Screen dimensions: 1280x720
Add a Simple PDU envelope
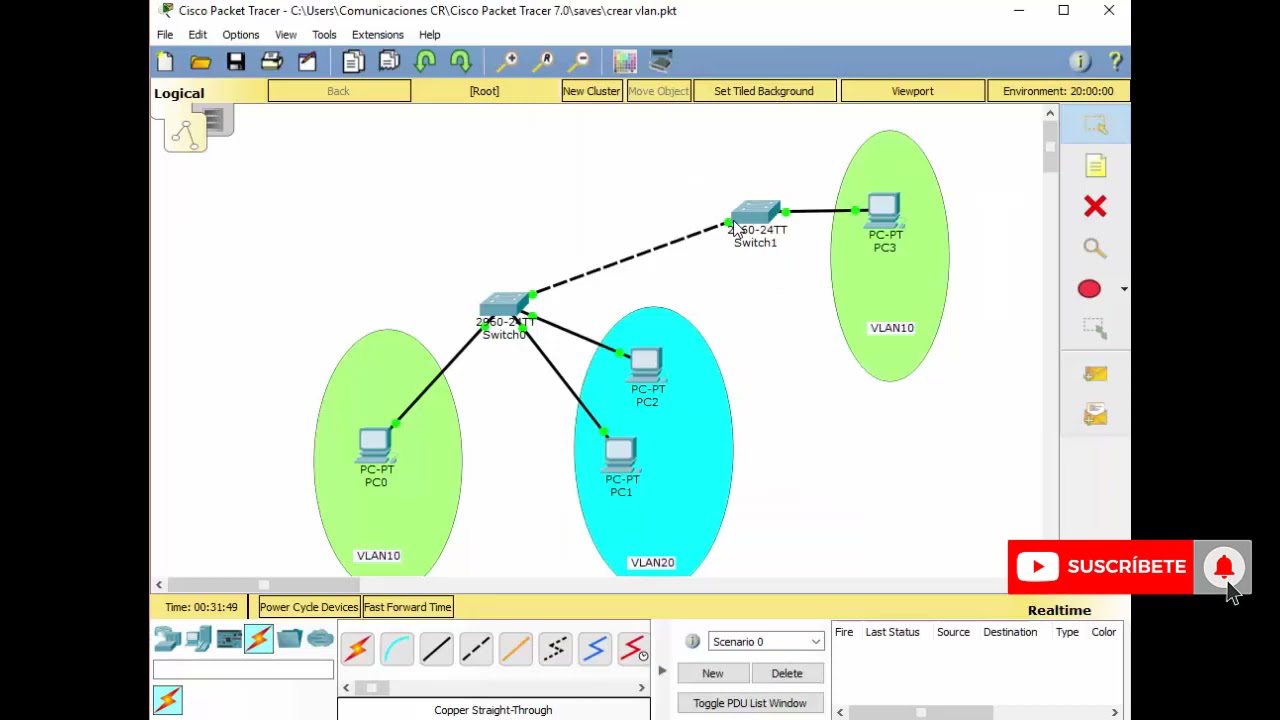(x=1095, y=373)
